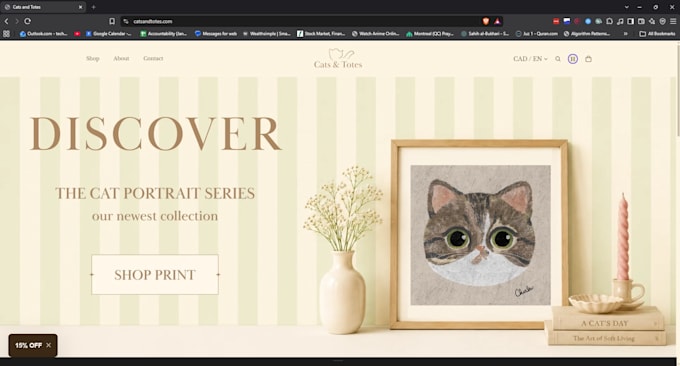
Task: Open the Algorithm Patterns bookmark
Action: click(588, 33)
